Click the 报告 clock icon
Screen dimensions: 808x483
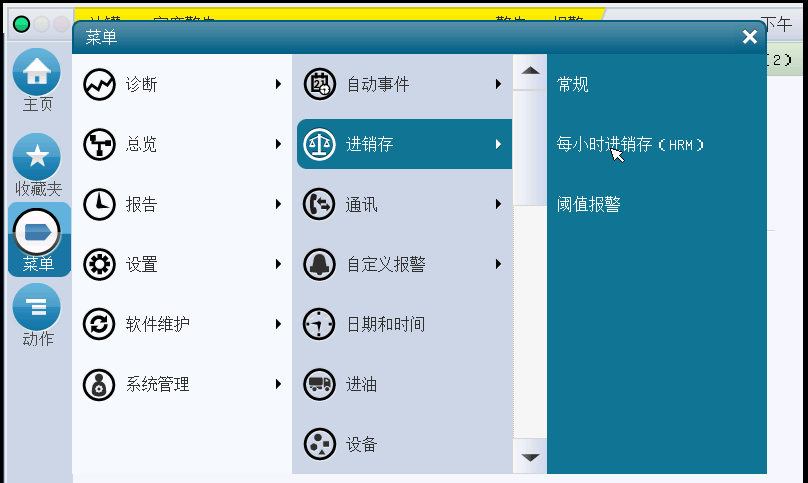coord(100,204)
